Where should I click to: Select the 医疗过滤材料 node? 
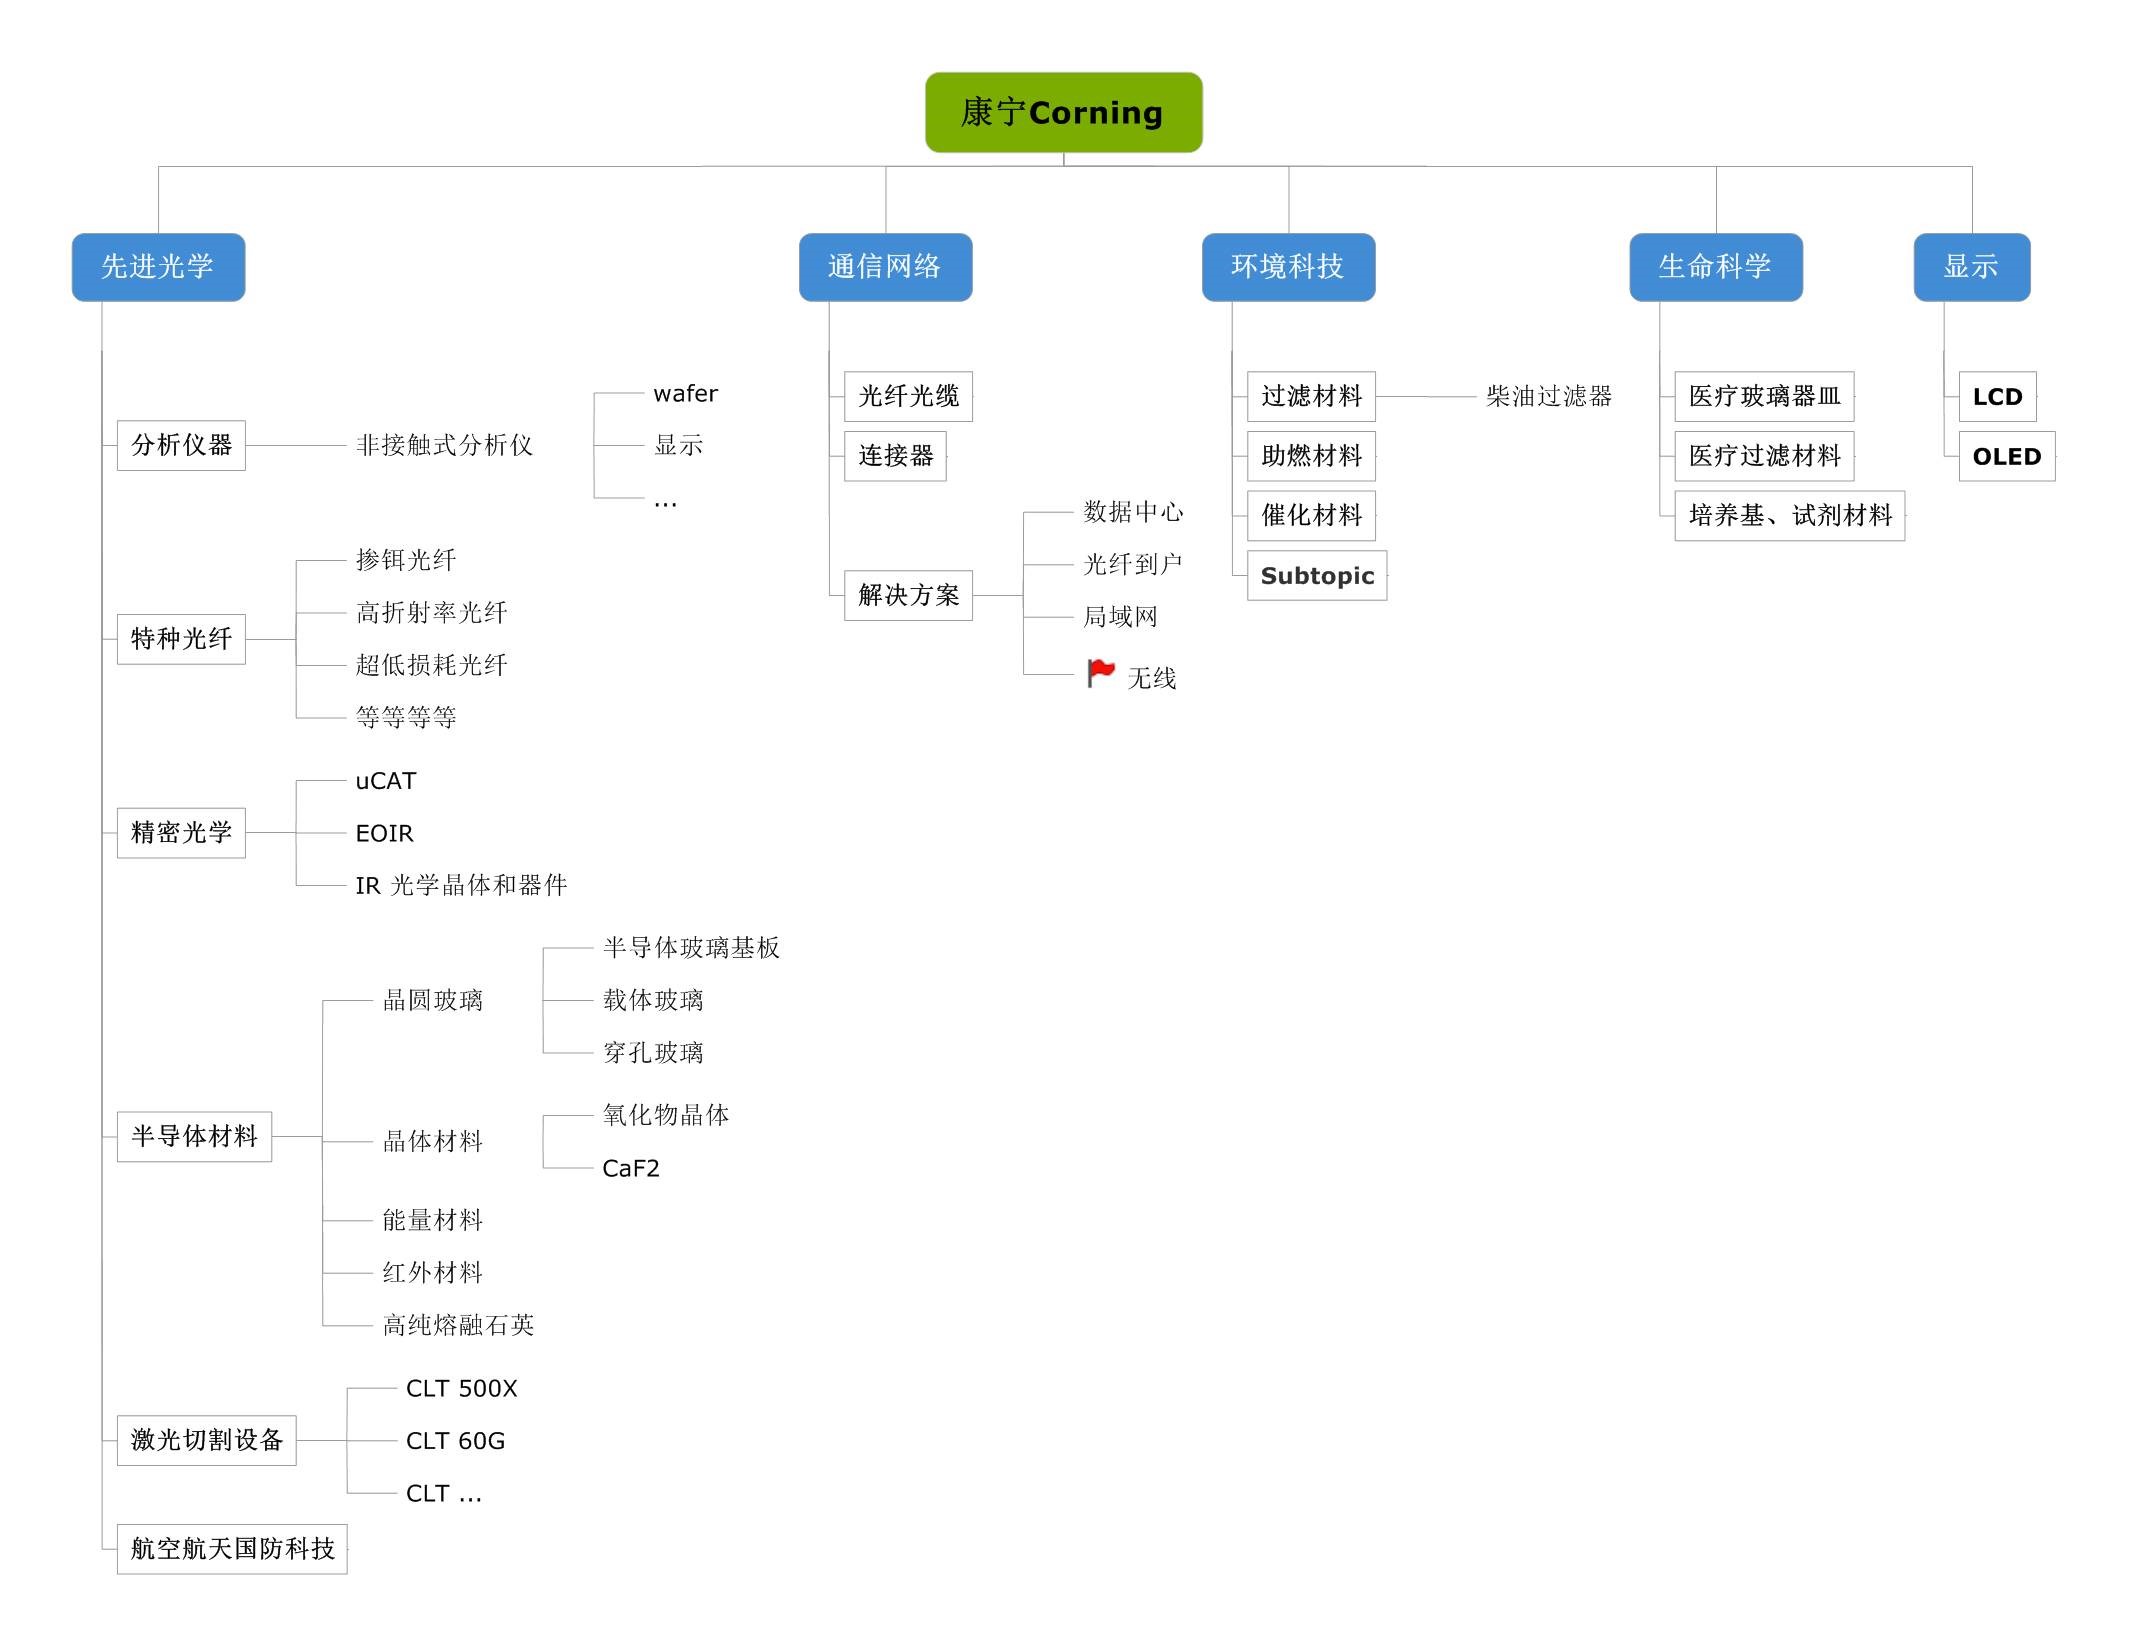(1764, 456)
